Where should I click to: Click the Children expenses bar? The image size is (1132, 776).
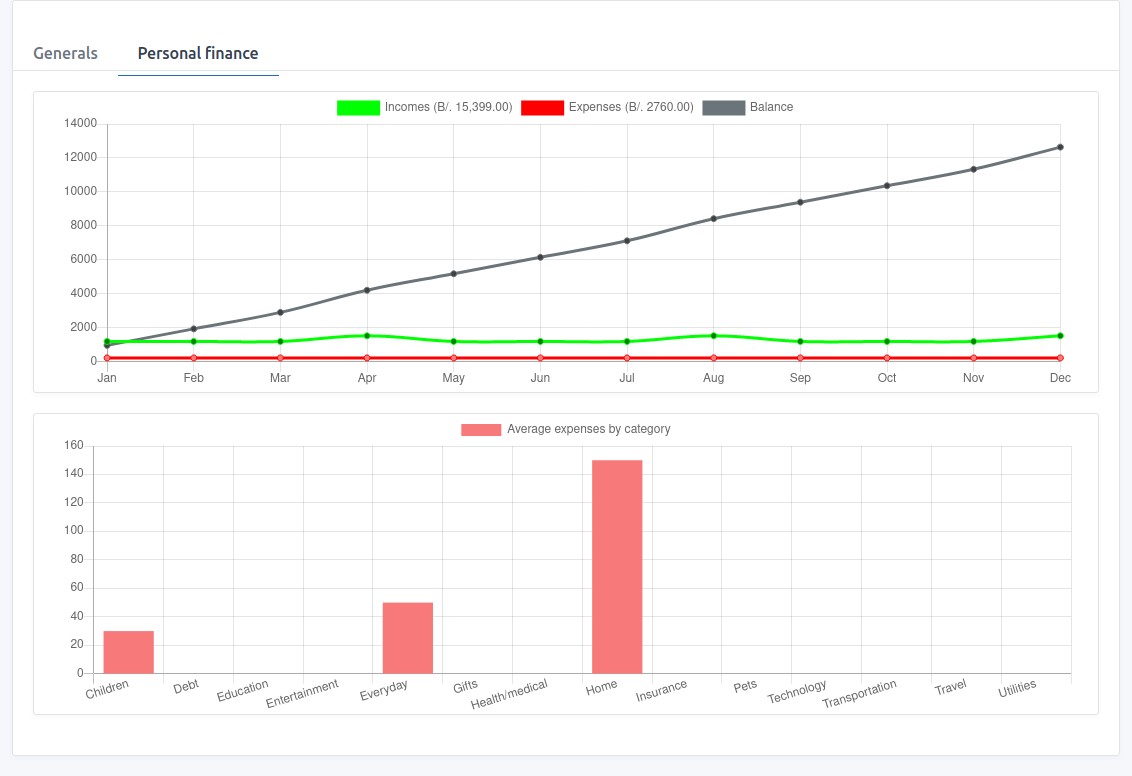pos(128,652)
